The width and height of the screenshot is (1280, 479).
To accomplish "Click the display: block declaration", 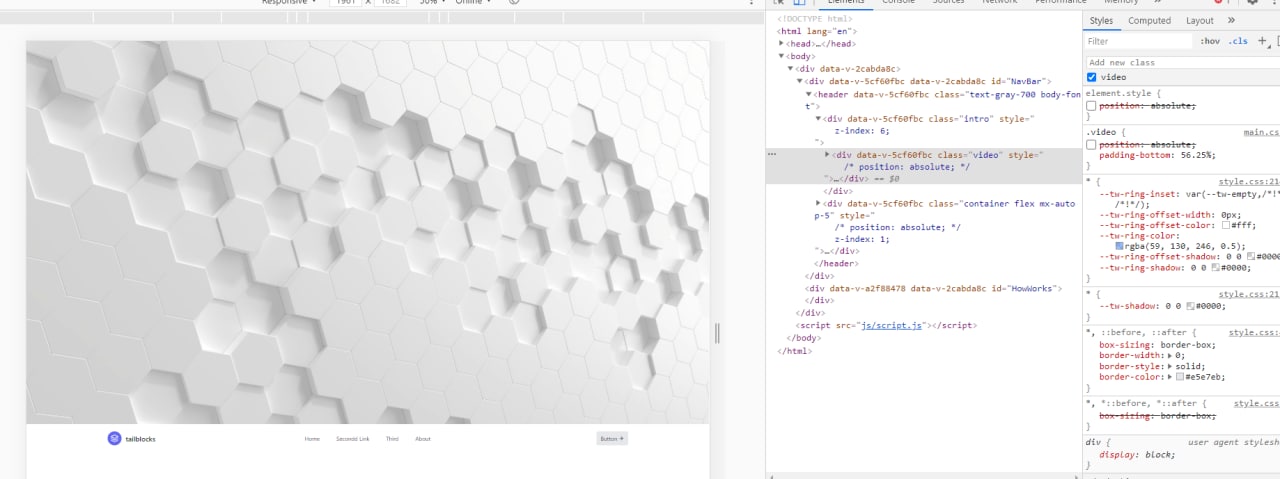I will [x=1137, y=454].
